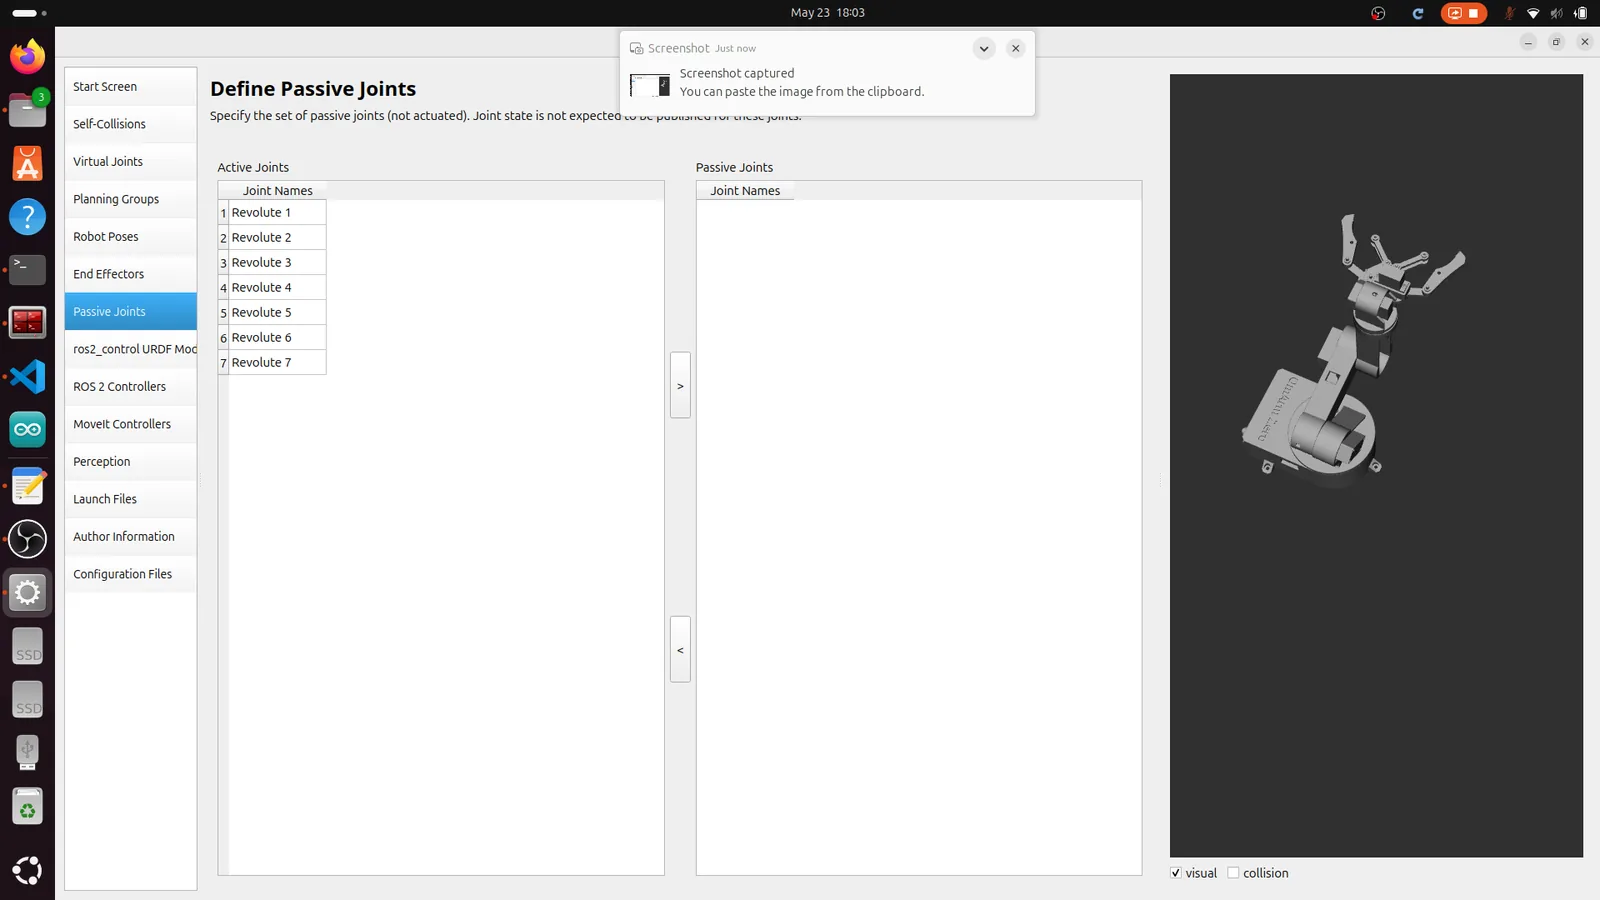This screenshot has width=1600, height=900.
Task: Open the clock and calendar menu
Action: point(827,13)
